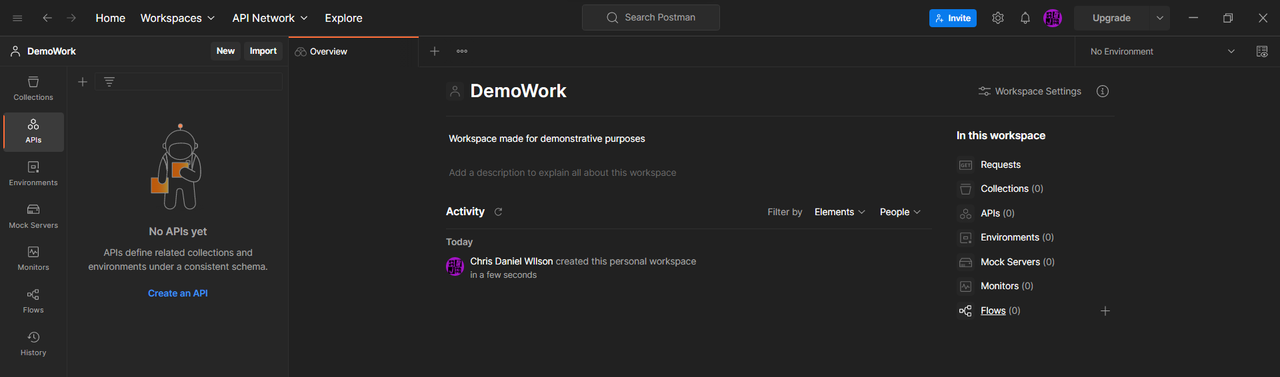Open a new tab with plus icon
Viewport: 1280px width, 377px height.
(x=434, y=51)
